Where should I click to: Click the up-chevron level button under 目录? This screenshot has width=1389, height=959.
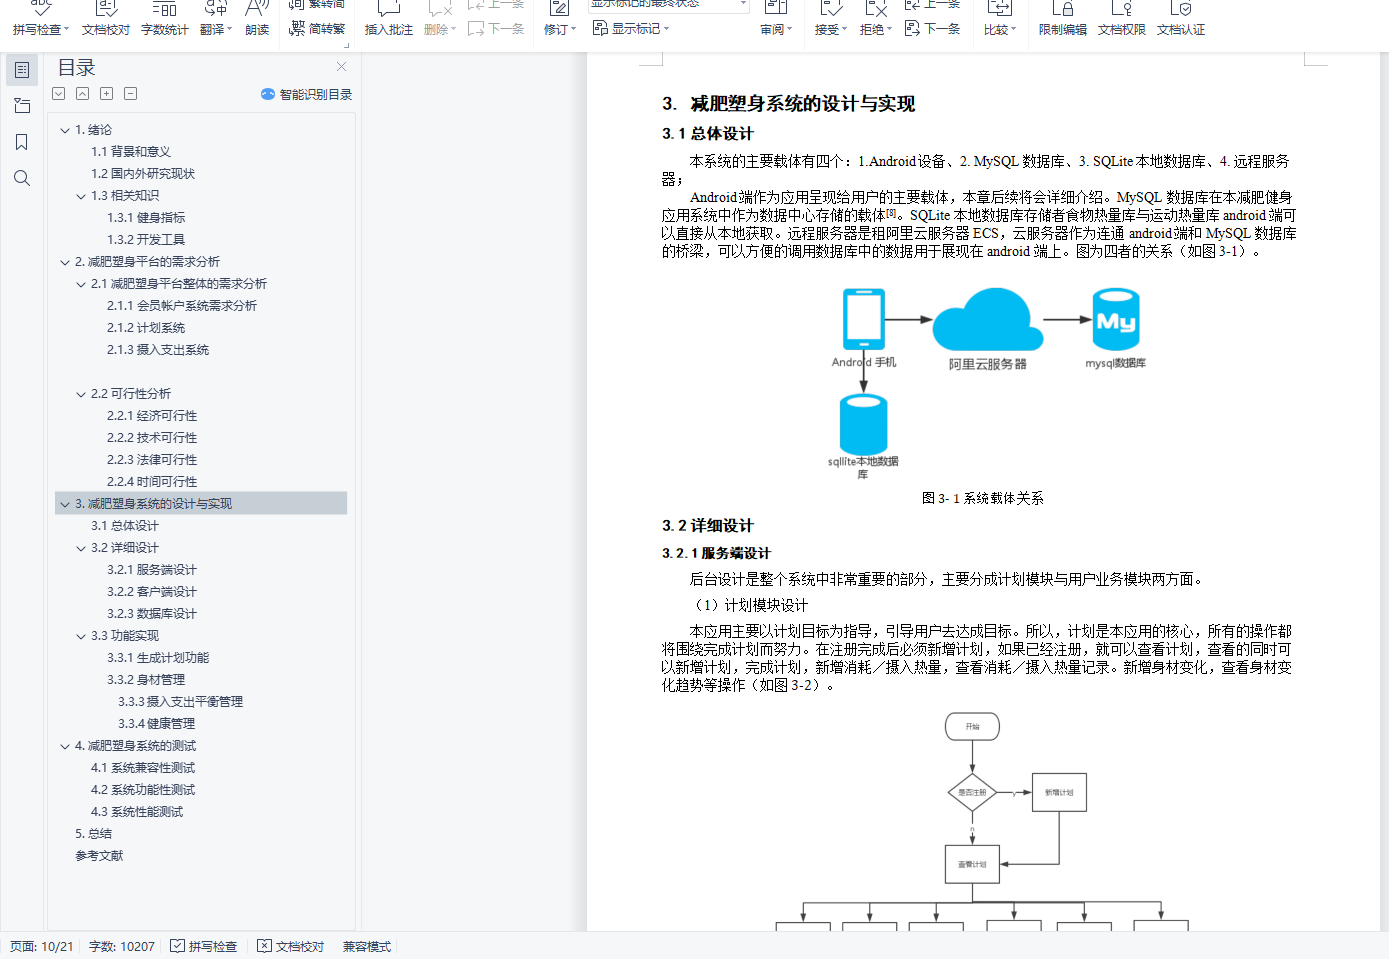83,94
